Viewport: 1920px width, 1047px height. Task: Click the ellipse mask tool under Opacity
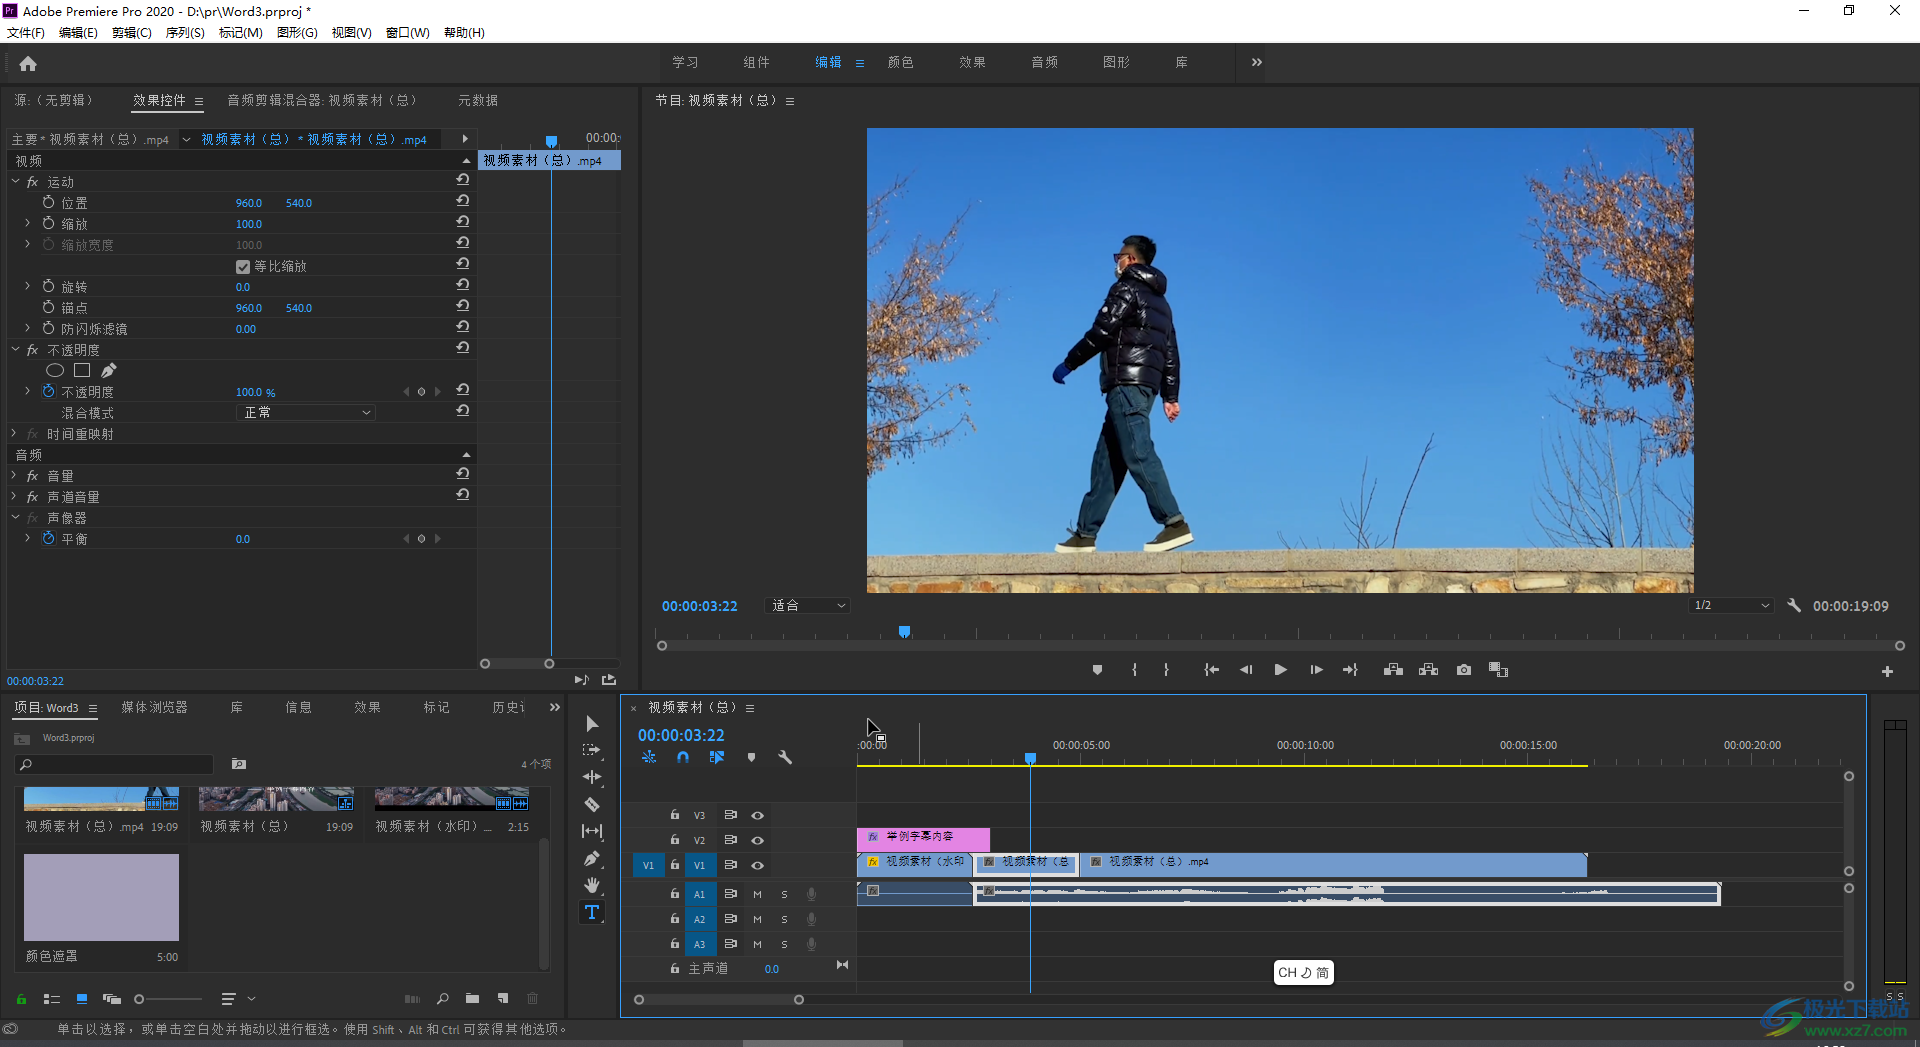tap(55, 371)
